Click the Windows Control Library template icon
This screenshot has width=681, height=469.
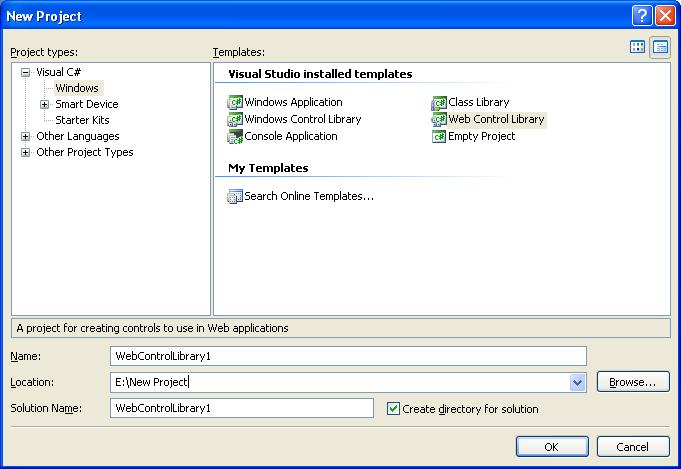235,119
